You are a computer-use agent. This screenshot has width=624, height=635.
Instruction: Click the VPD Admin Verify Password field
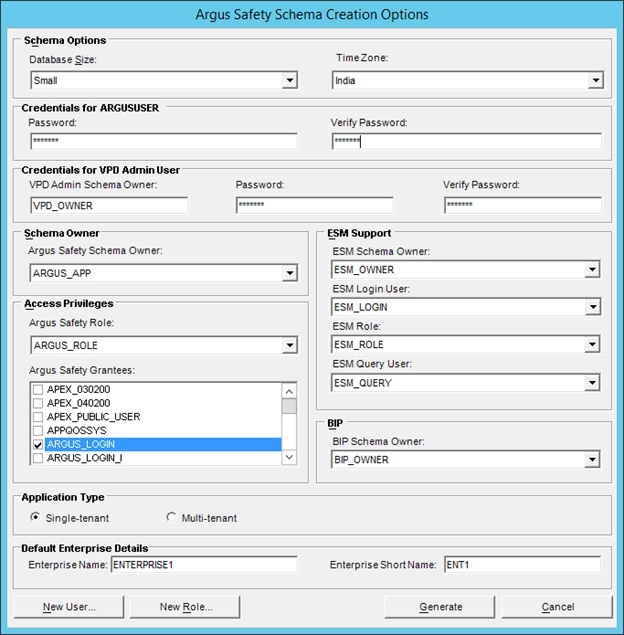(x=523, y=205)
